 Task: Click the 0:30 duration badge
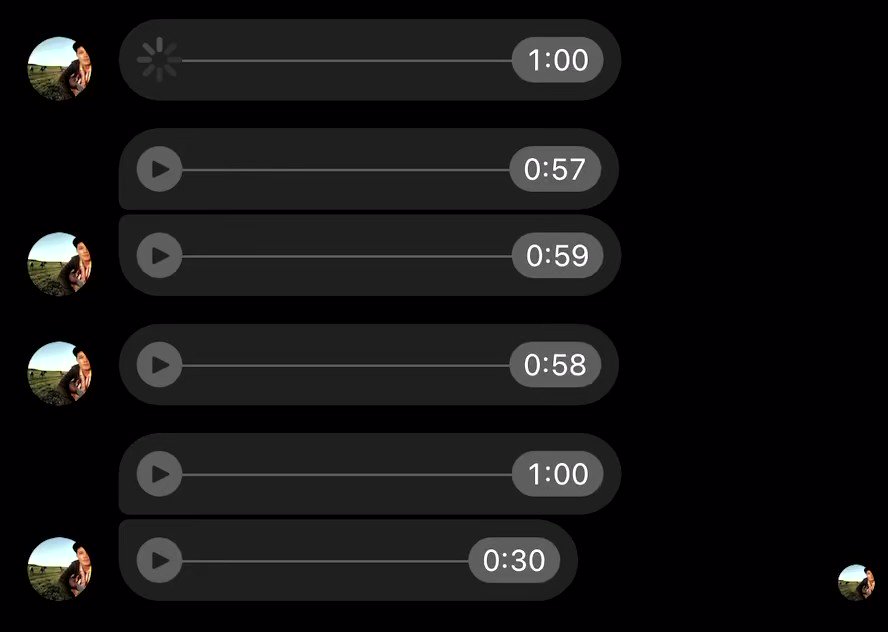point(514,560)
